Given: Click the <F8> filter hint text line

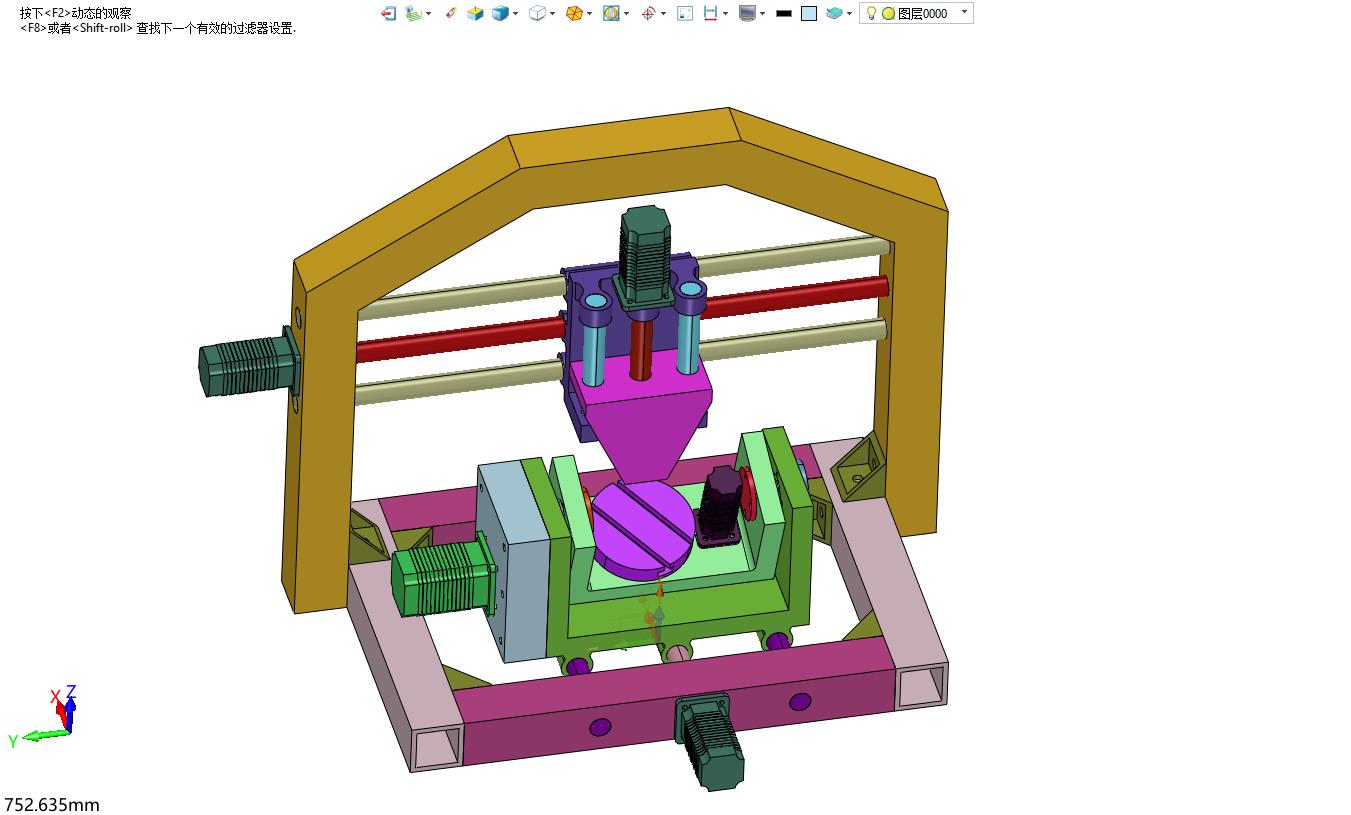Looking at the screenshot, I should tap(158, 28).
